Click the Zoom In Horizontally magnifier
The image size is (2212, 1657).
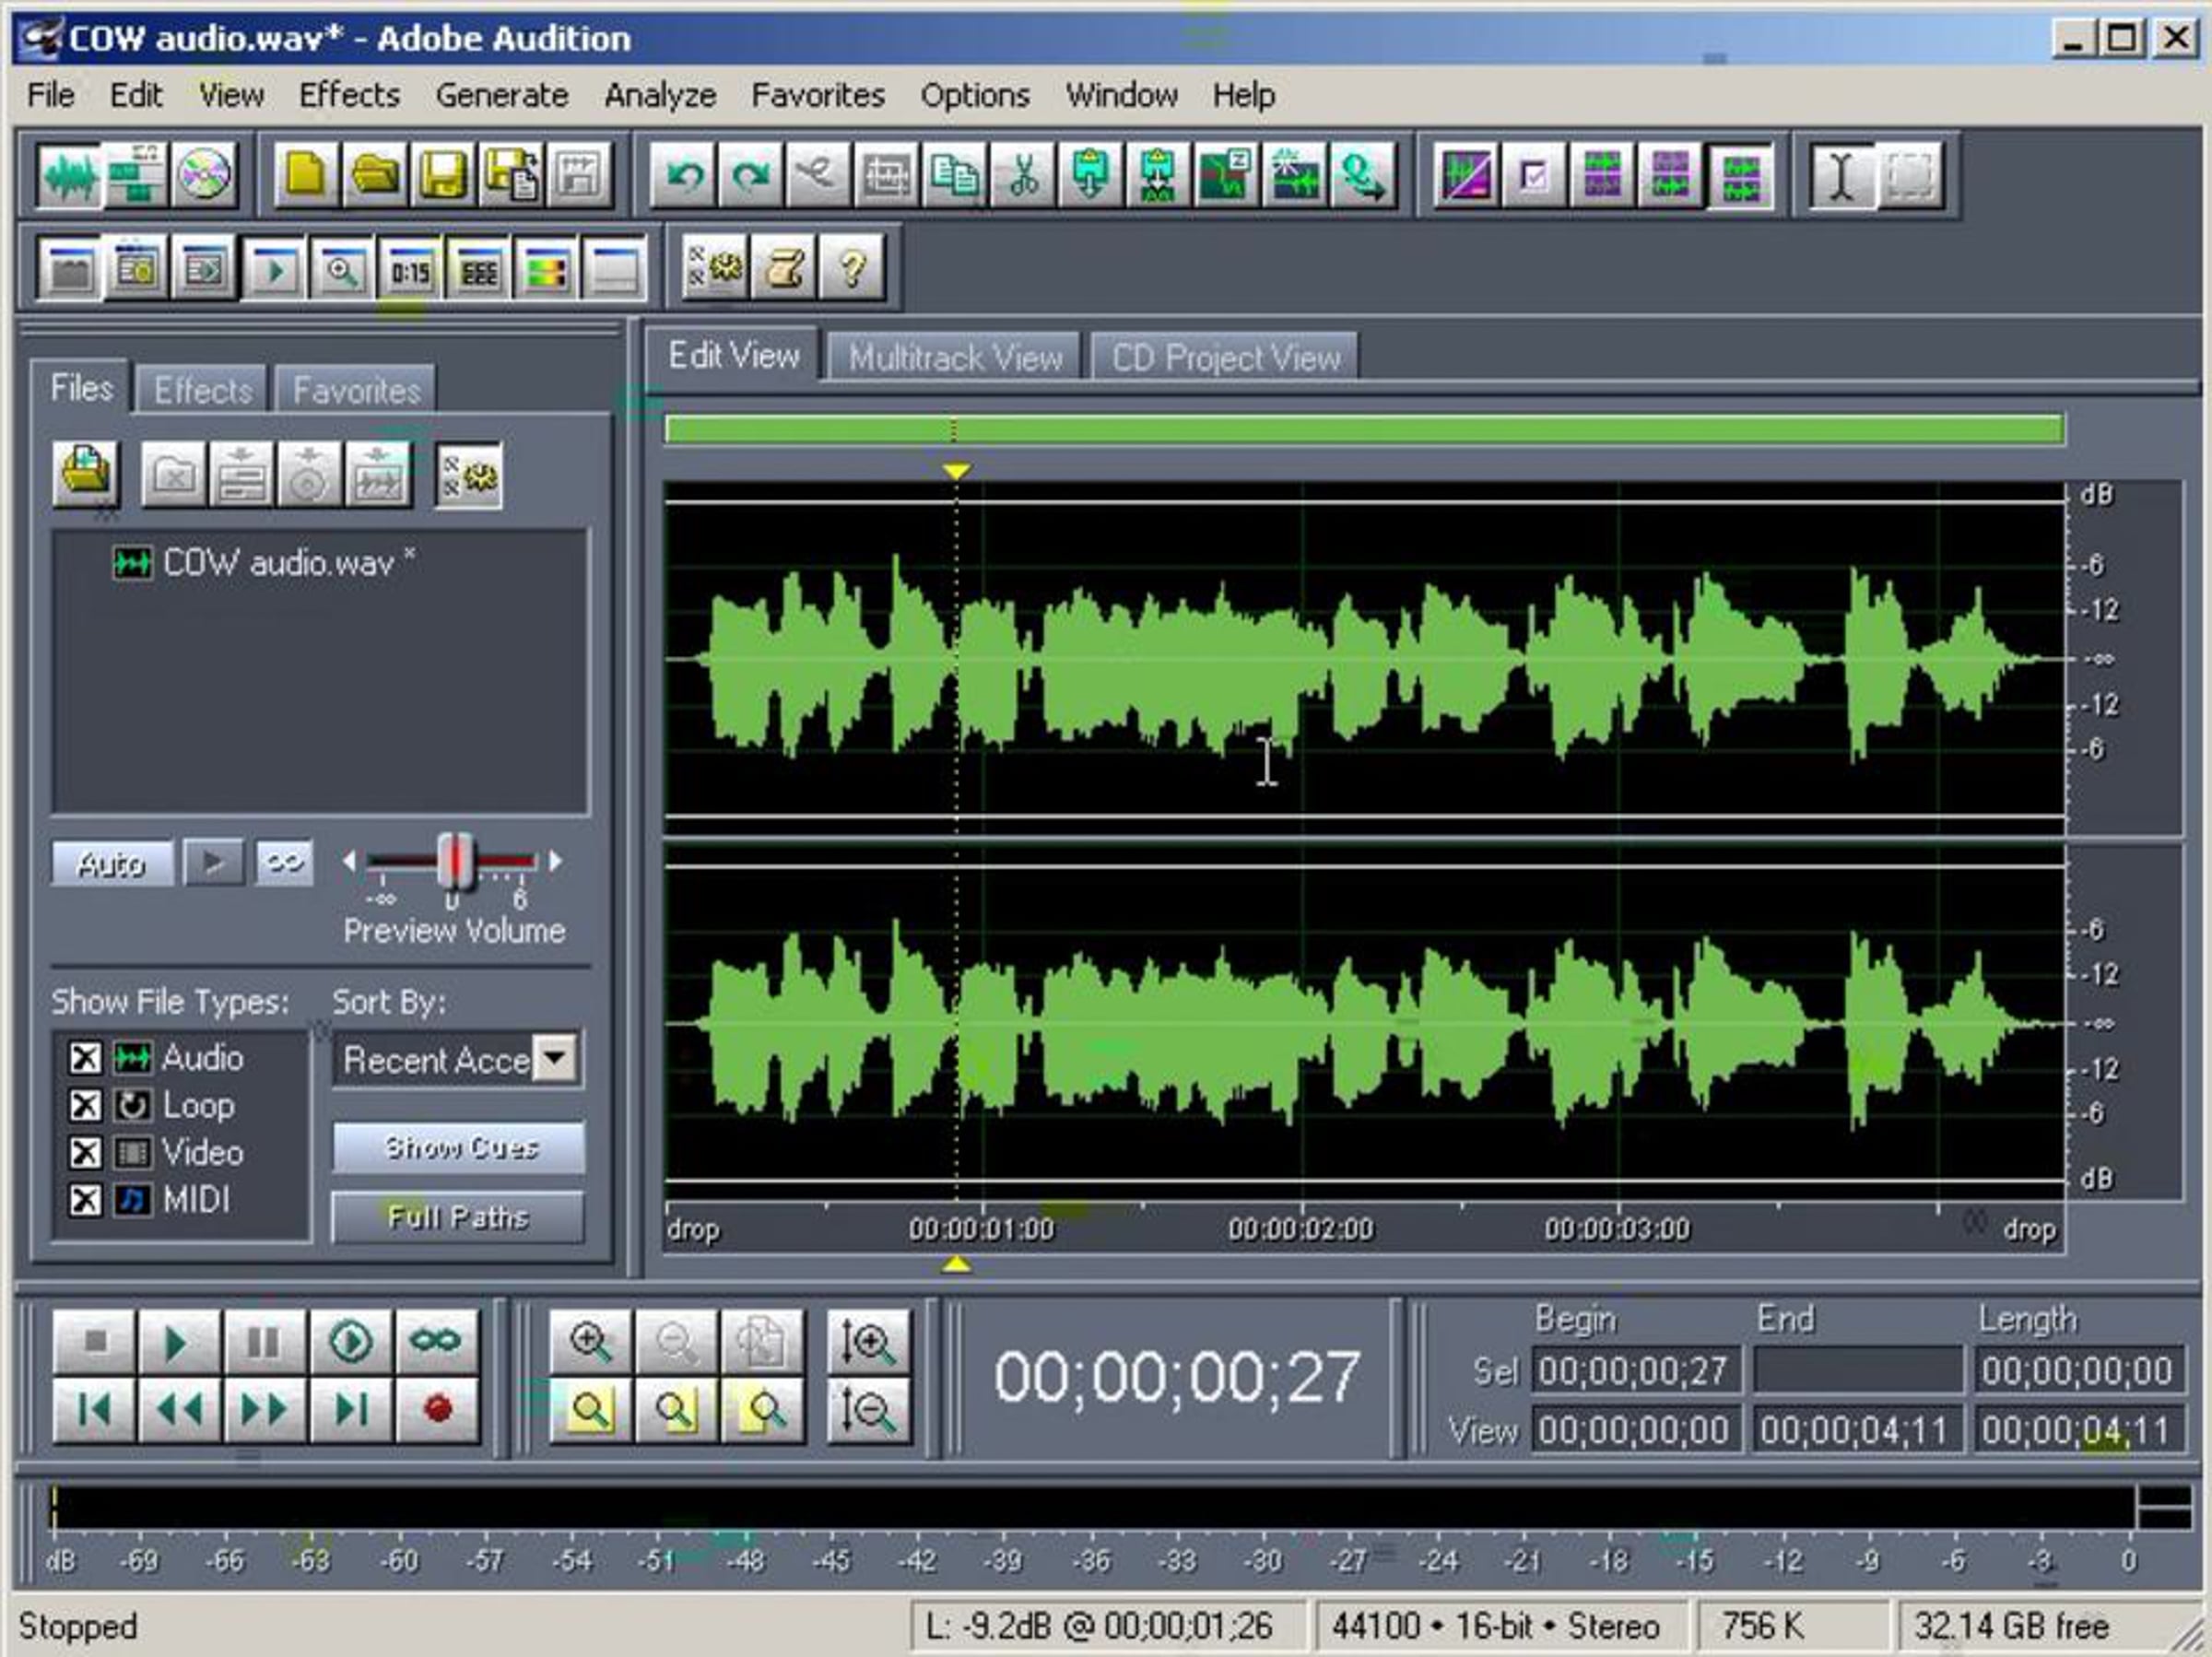[x=590, y=1340]
